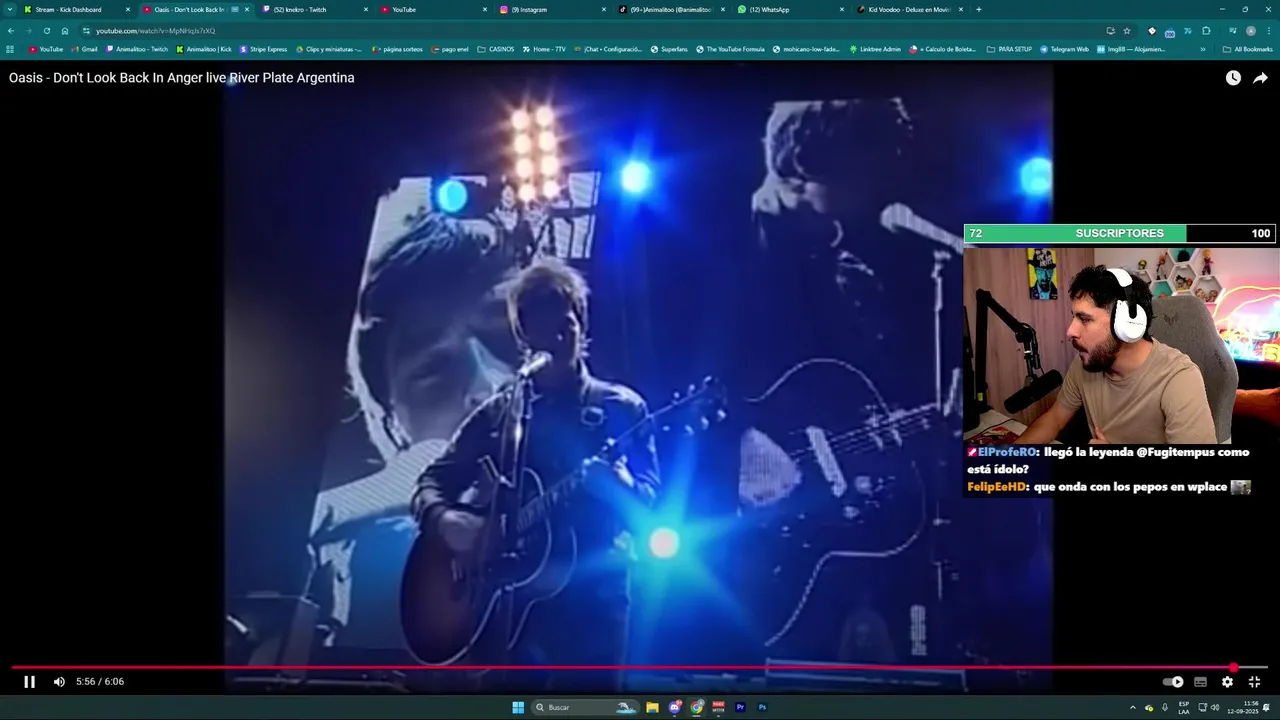
Task: Open Home - 7TV bookmark
Action: click(543, 49)
